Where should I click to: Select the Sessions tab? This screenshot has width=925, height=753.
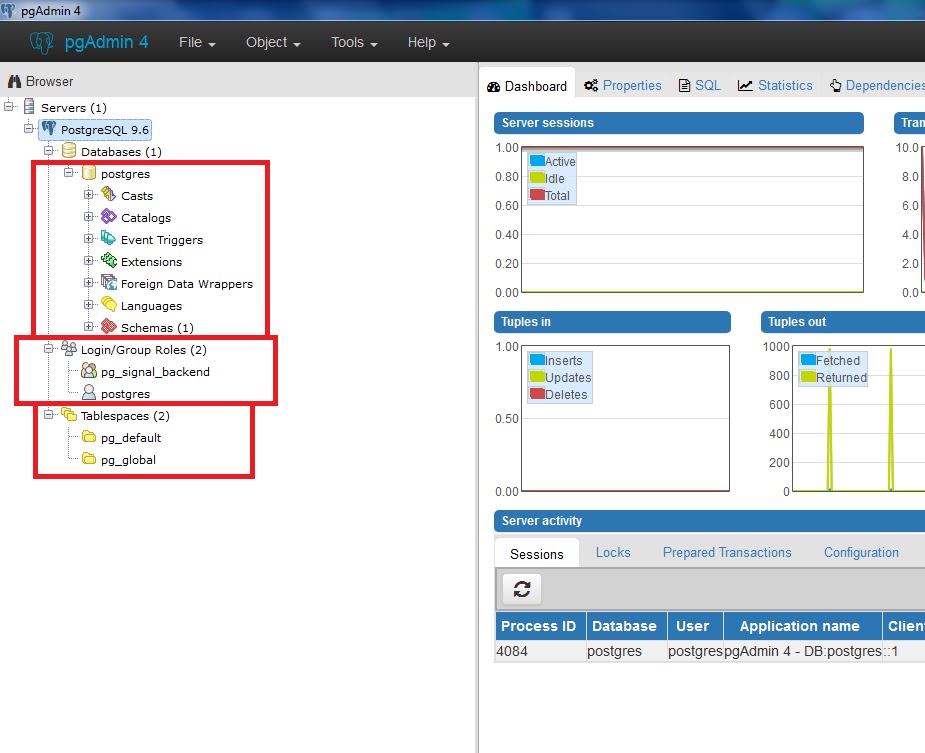pos(537,554)
